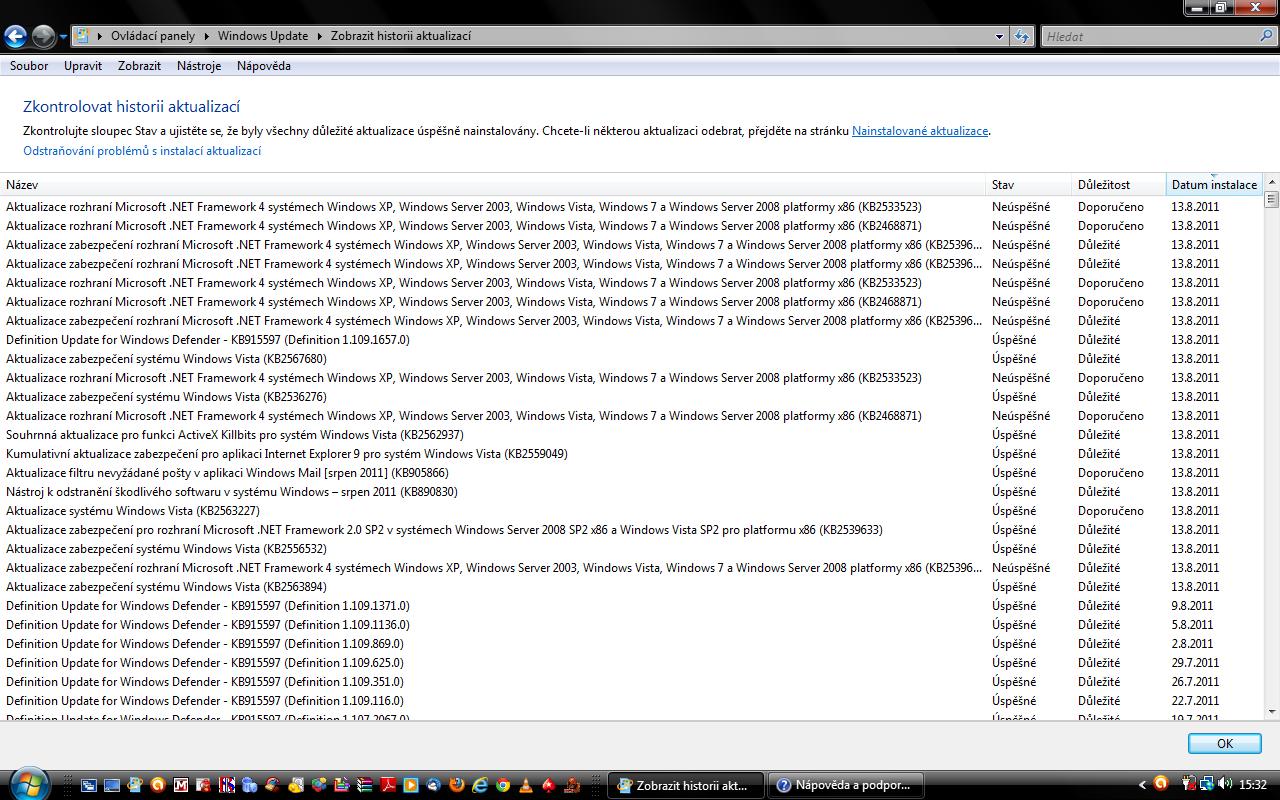Open VLC media player from quick launch
The height and width of the screenshot is (800, 1280).
click(x=526, y=786)
